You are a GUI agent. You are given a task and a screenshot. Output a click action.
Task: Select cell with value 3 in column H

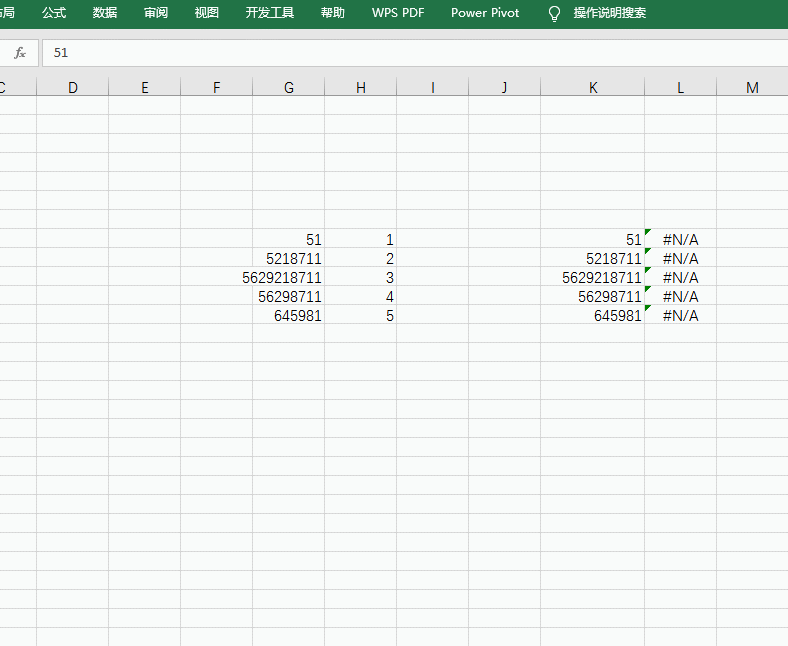click(360, 276)
